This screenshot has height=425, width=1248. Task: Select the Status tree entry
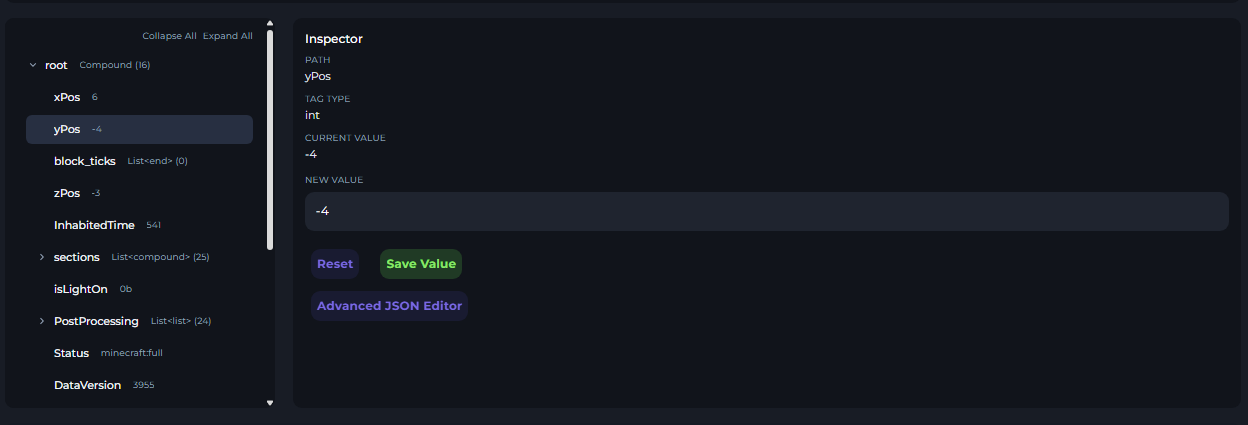(x=71, y=353)
